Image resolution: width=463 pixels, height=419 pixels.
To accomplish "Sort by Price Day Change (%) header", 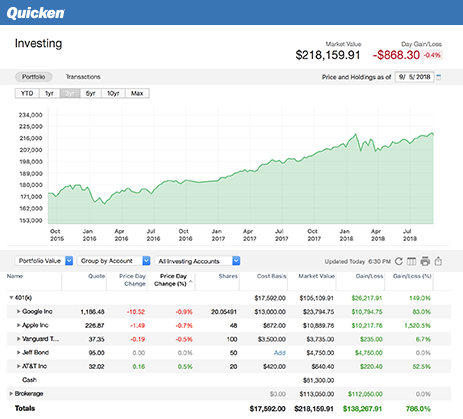I will (x=173, y=280).
